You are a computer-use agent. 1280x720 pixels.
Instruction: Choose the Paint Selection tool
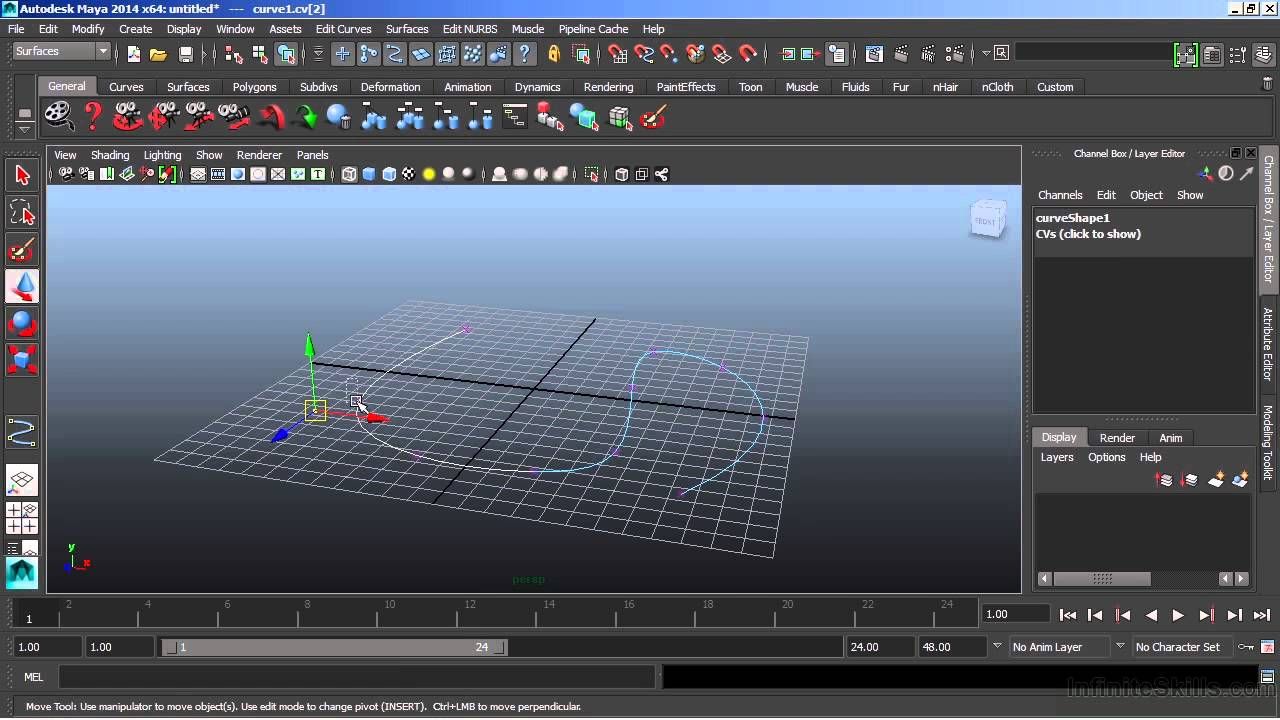pyautogui.click(x=22, y=250)
